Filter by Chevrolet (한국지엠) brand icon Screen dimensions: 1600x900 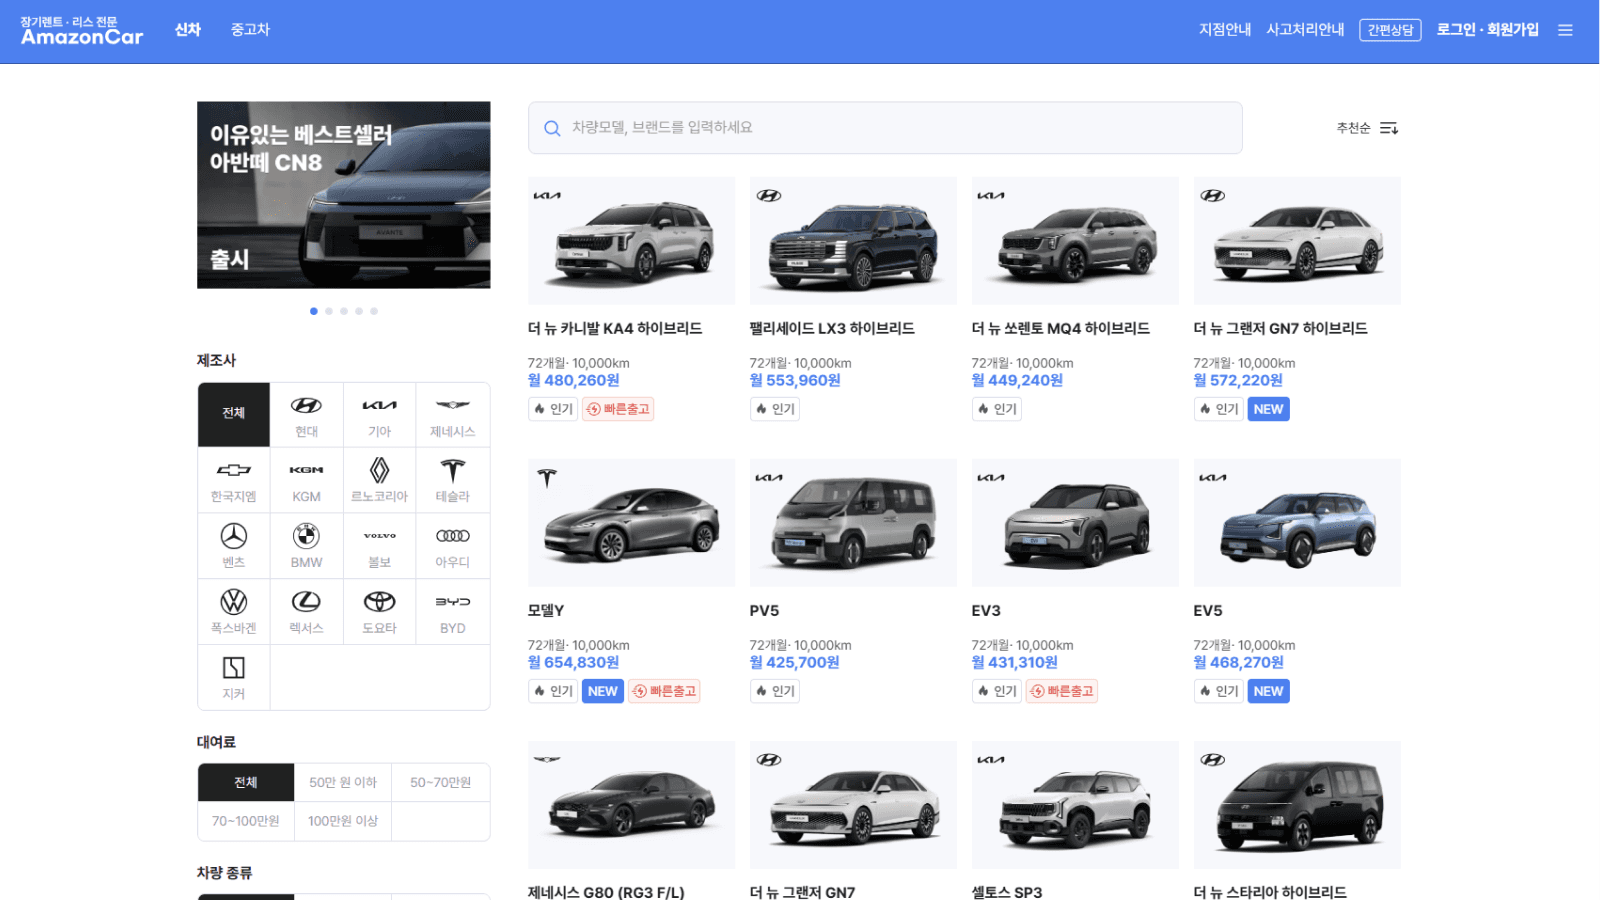(234, 480)
